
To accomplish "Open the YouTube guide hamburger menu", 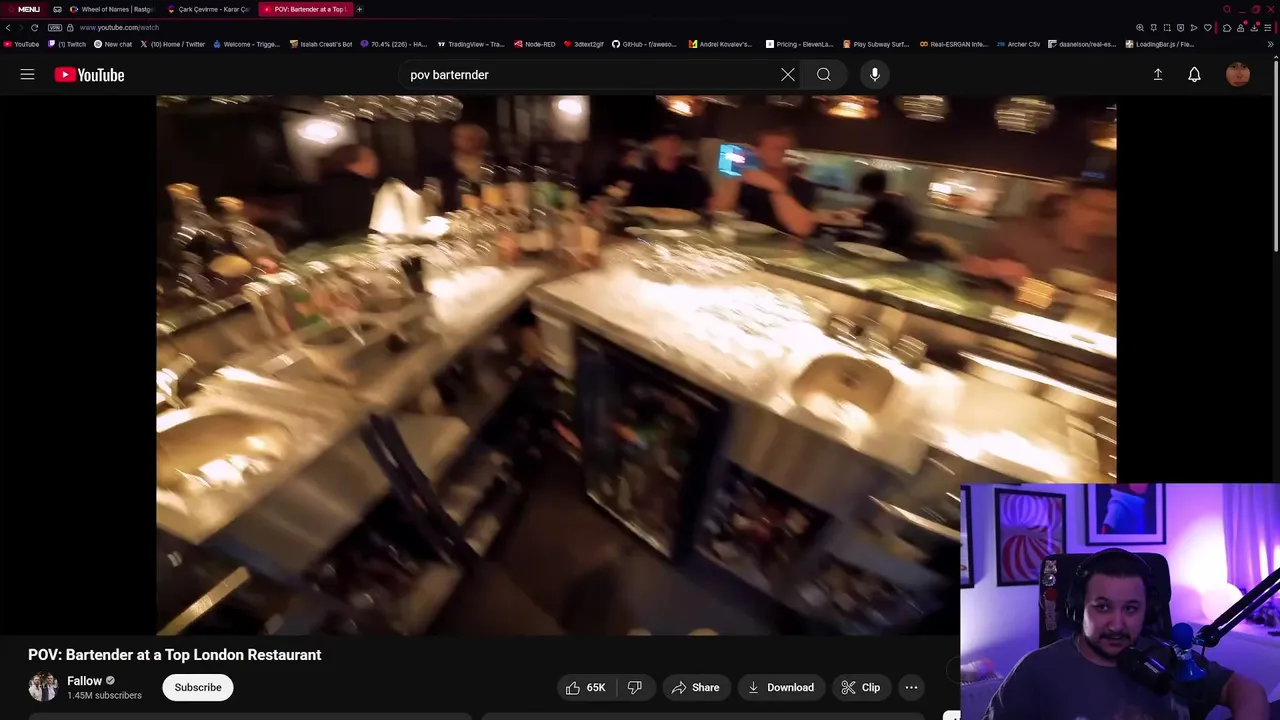I will [27, 75].
